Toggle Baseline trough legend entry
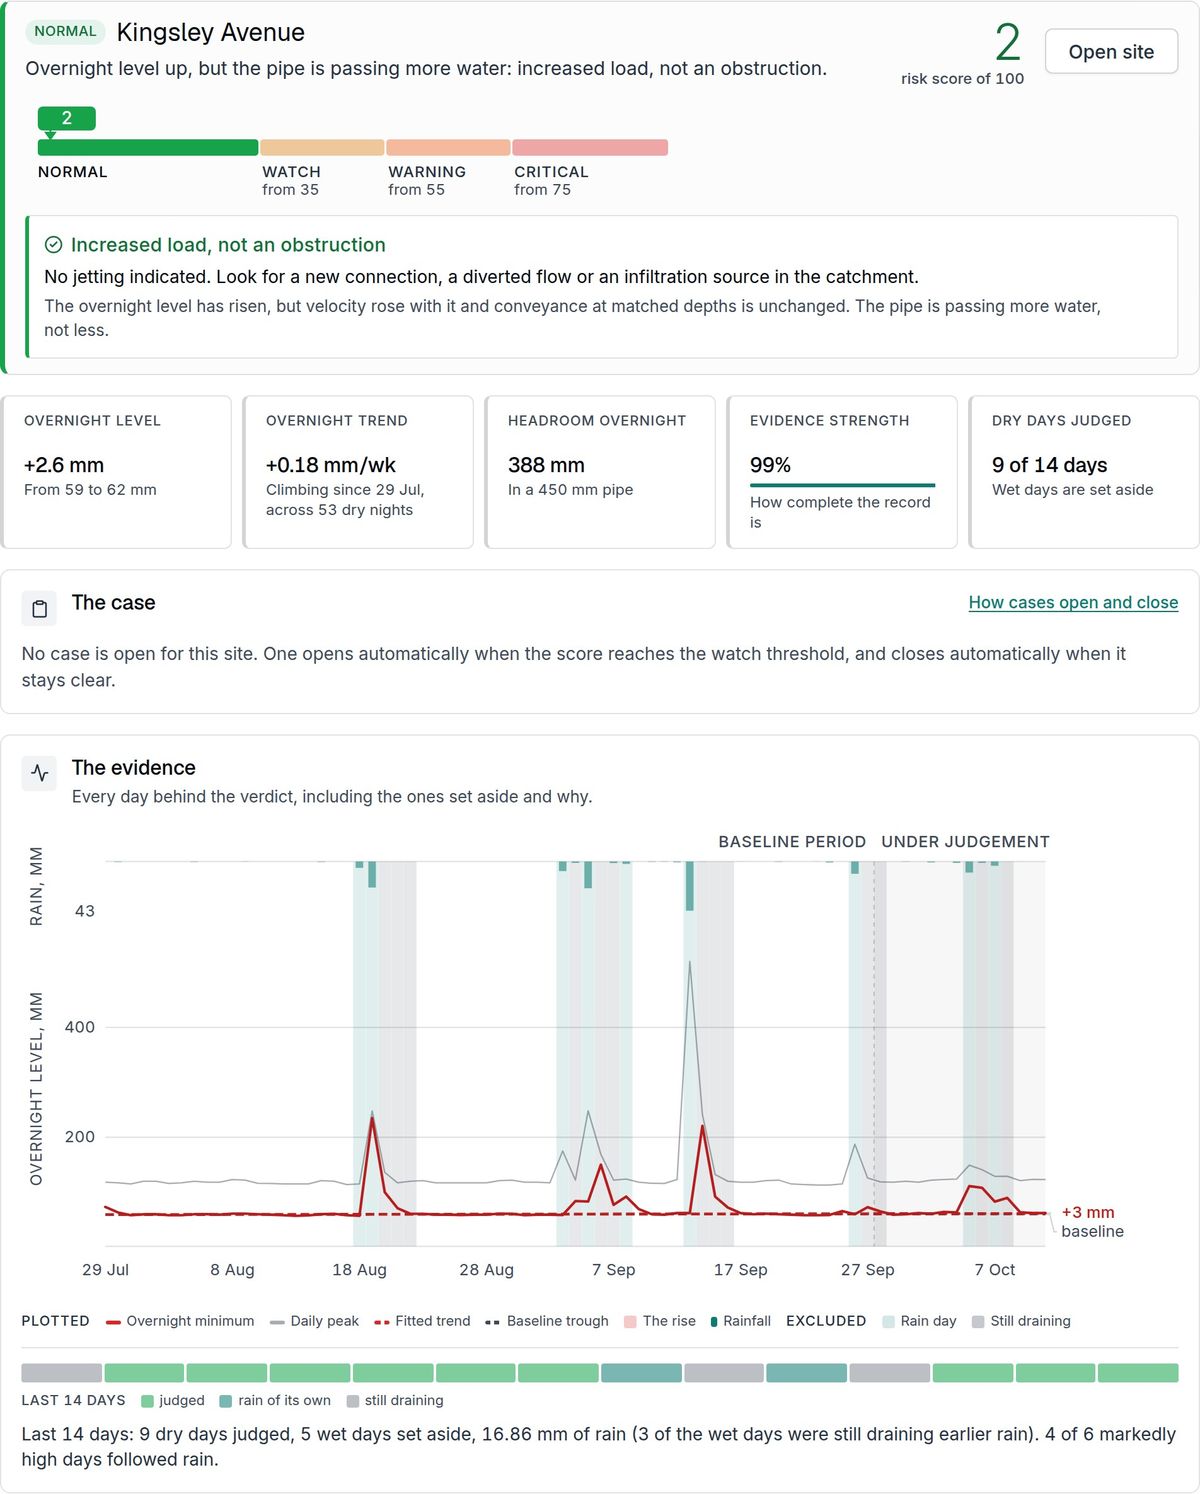This screenshot has height=1494, width=1200. click(547, 1321)
